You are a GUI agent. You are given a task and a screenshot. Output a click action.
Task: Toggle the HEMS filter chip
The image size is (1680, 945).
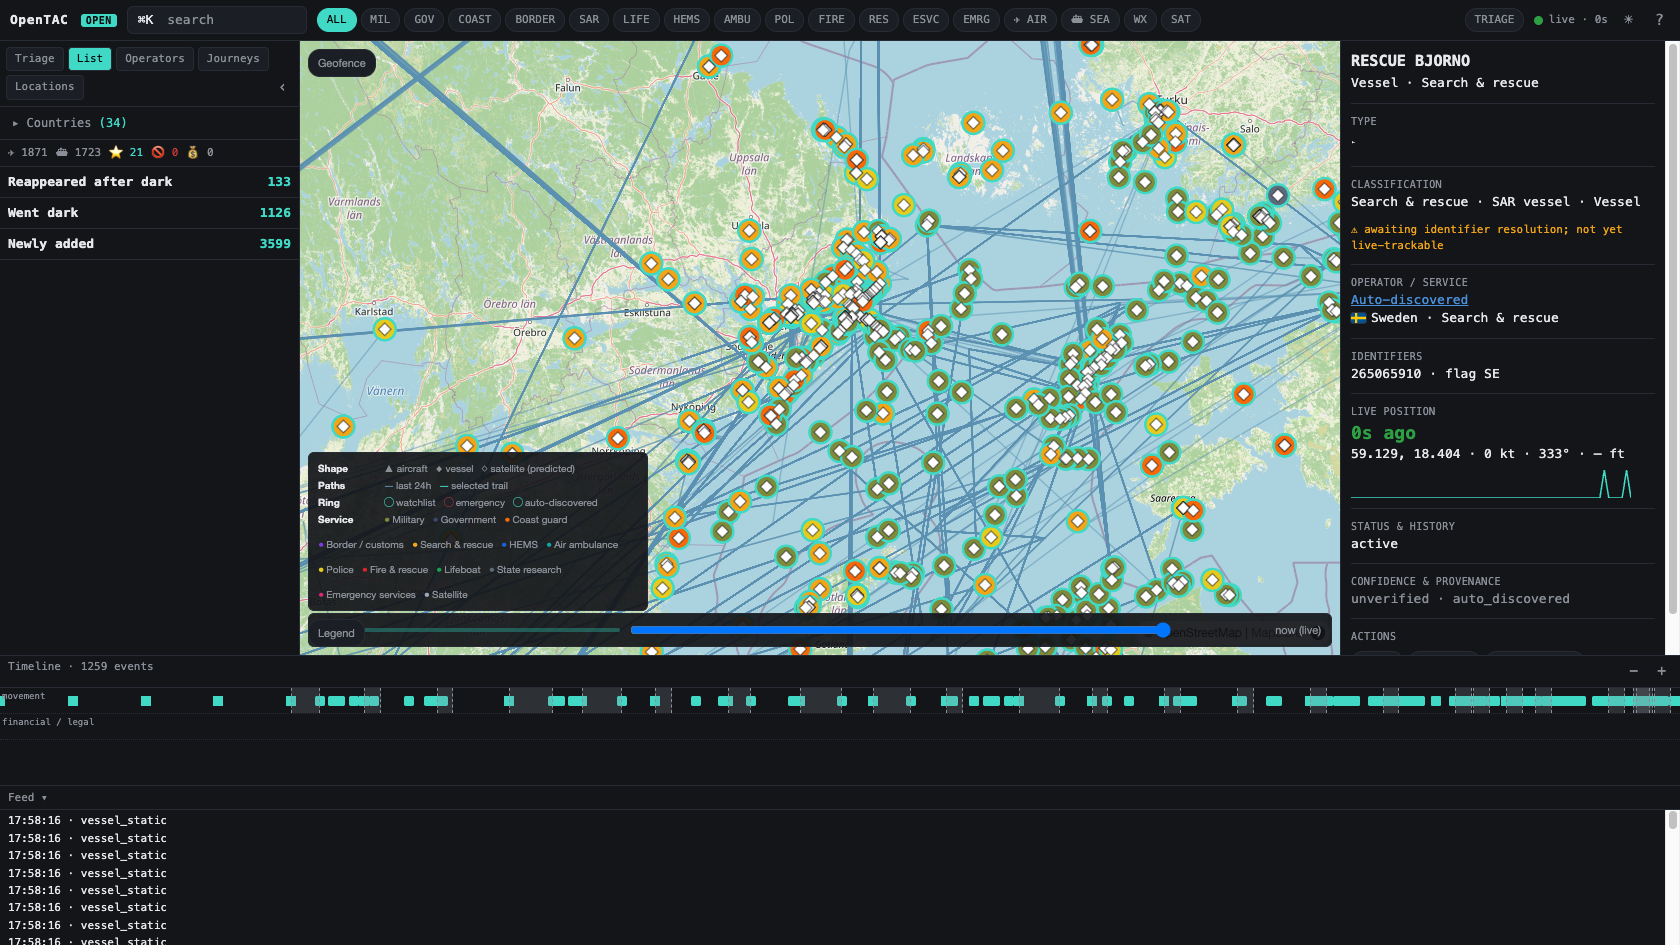pos(686,20)
